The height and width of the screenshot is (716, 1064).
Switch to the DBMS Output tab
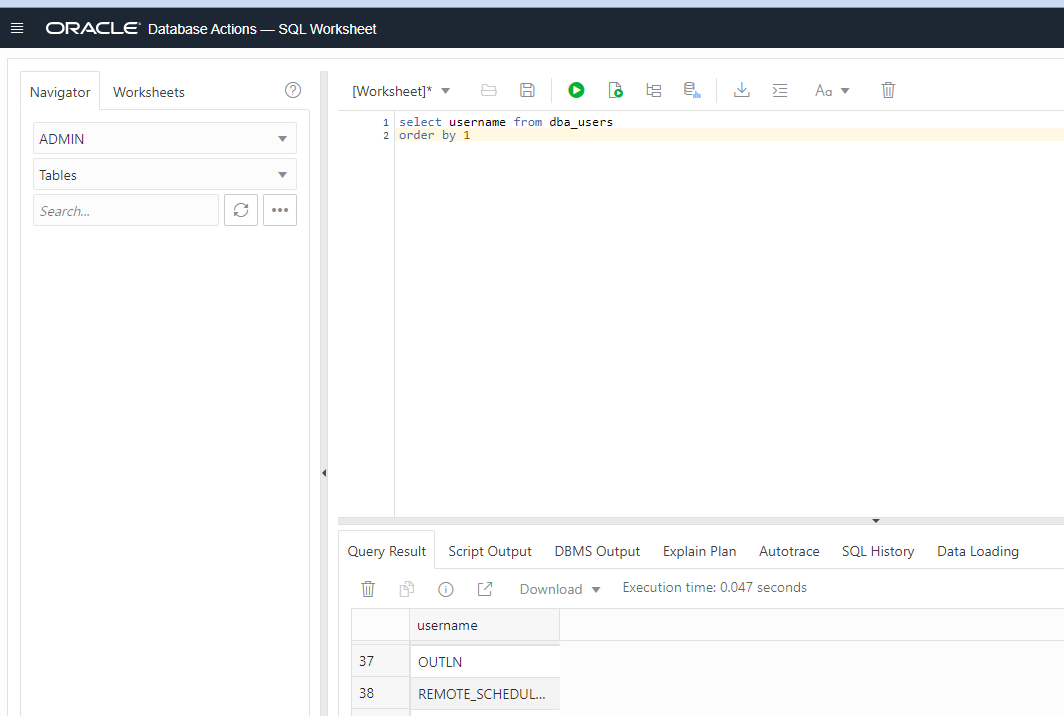click(x=597, y=551)
